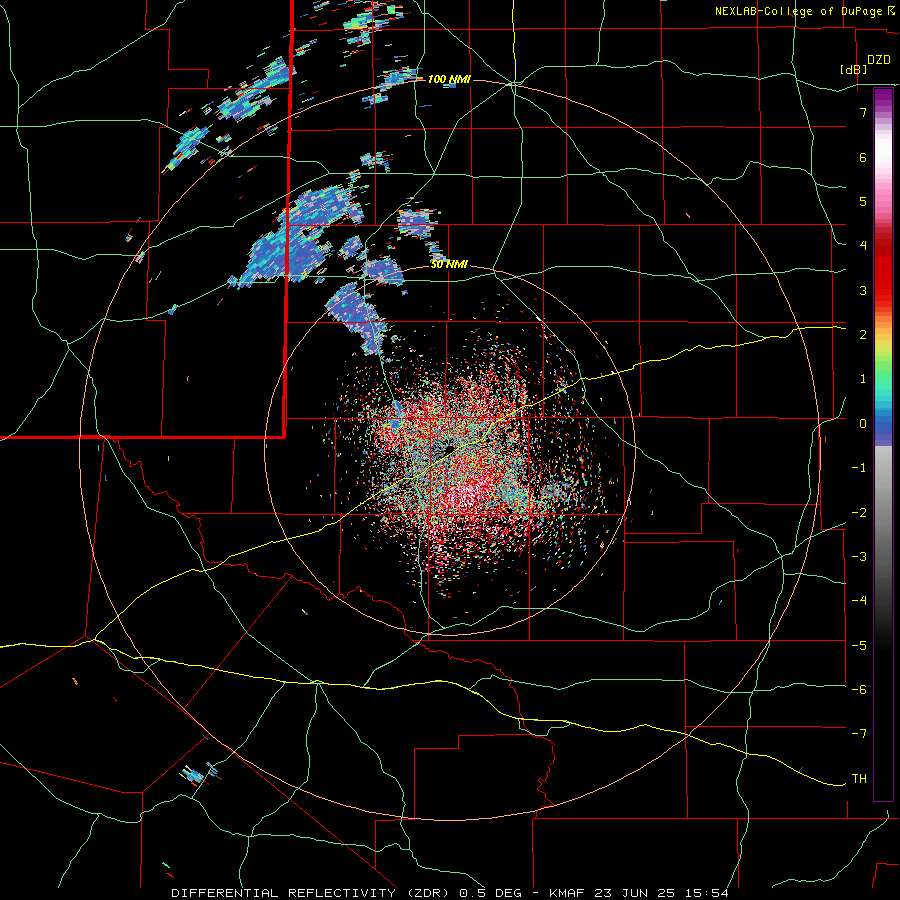Viewport: 900px width, 900px height.
Task: Click the 2 value on color scale
Action: tap(863, 335)
